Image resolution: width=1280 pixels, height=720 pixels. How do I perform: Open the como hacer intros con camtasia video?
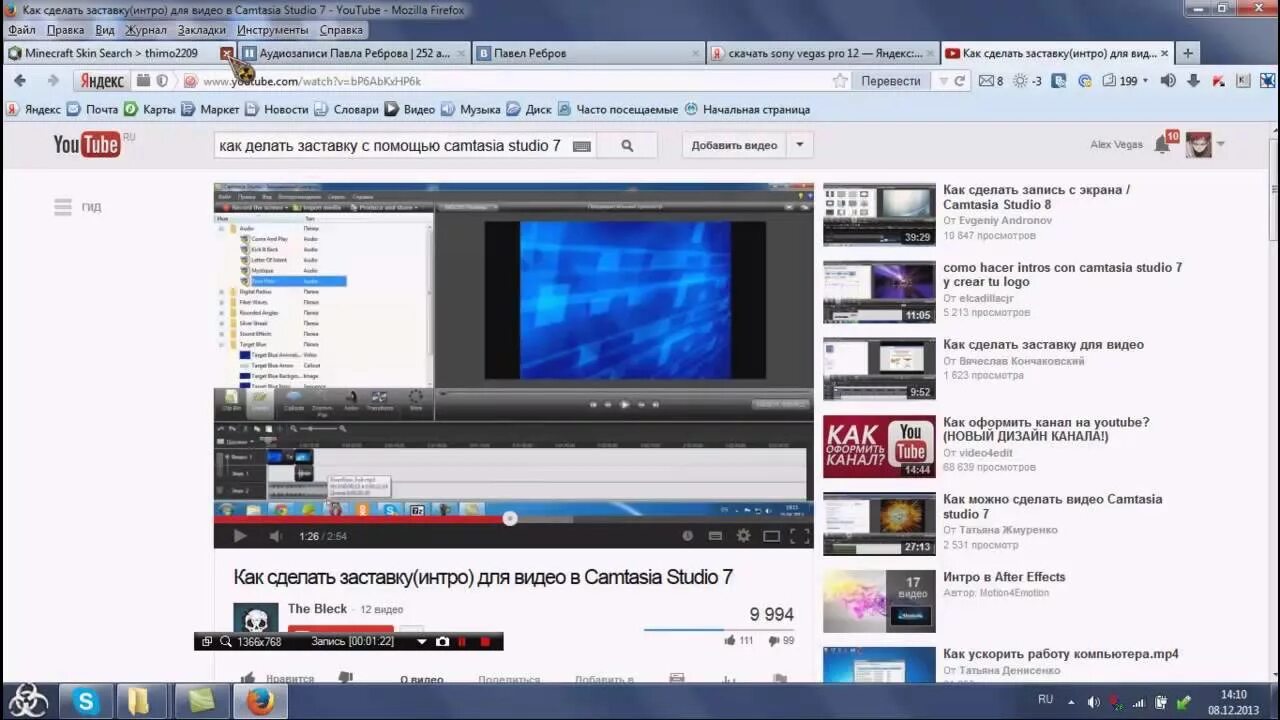coord(1062,275)
